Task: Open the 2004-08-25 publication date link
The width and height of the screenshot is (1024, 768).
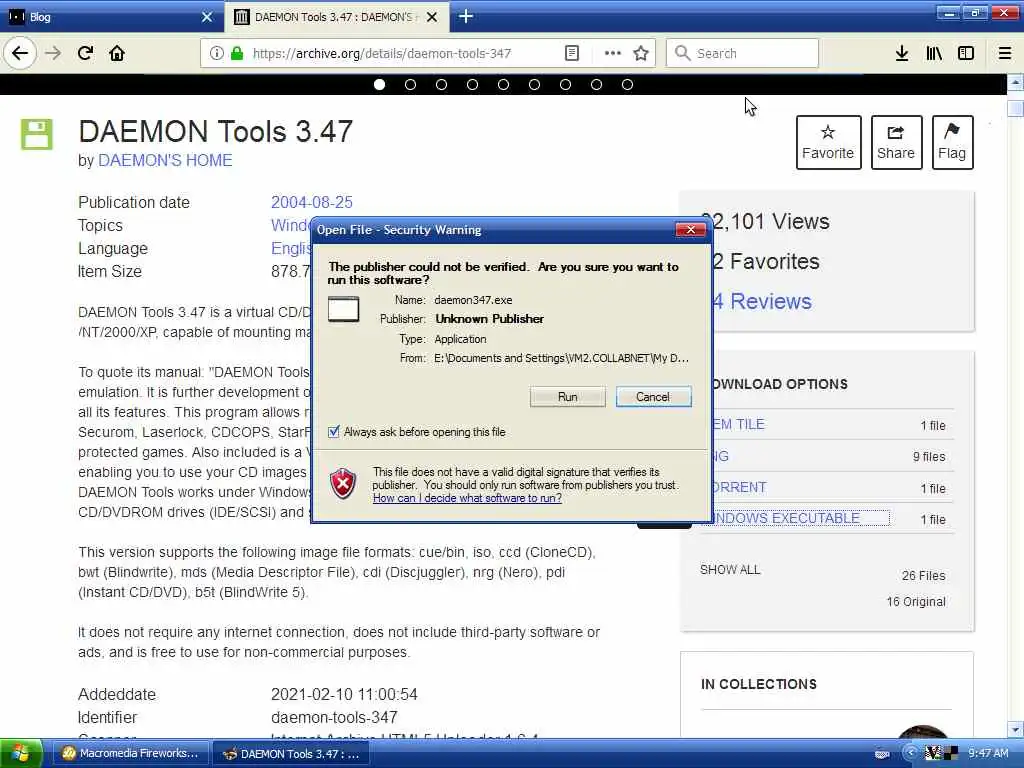Action: coord(312,202)
